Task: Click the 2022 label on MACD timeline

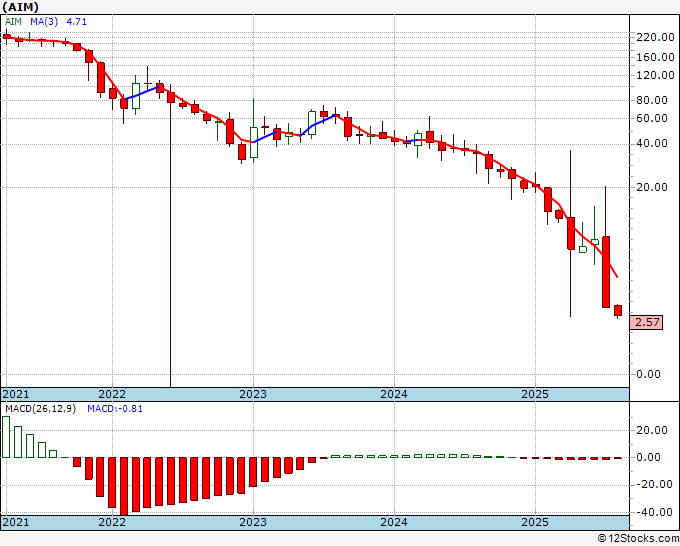Action: pos(112,522)
